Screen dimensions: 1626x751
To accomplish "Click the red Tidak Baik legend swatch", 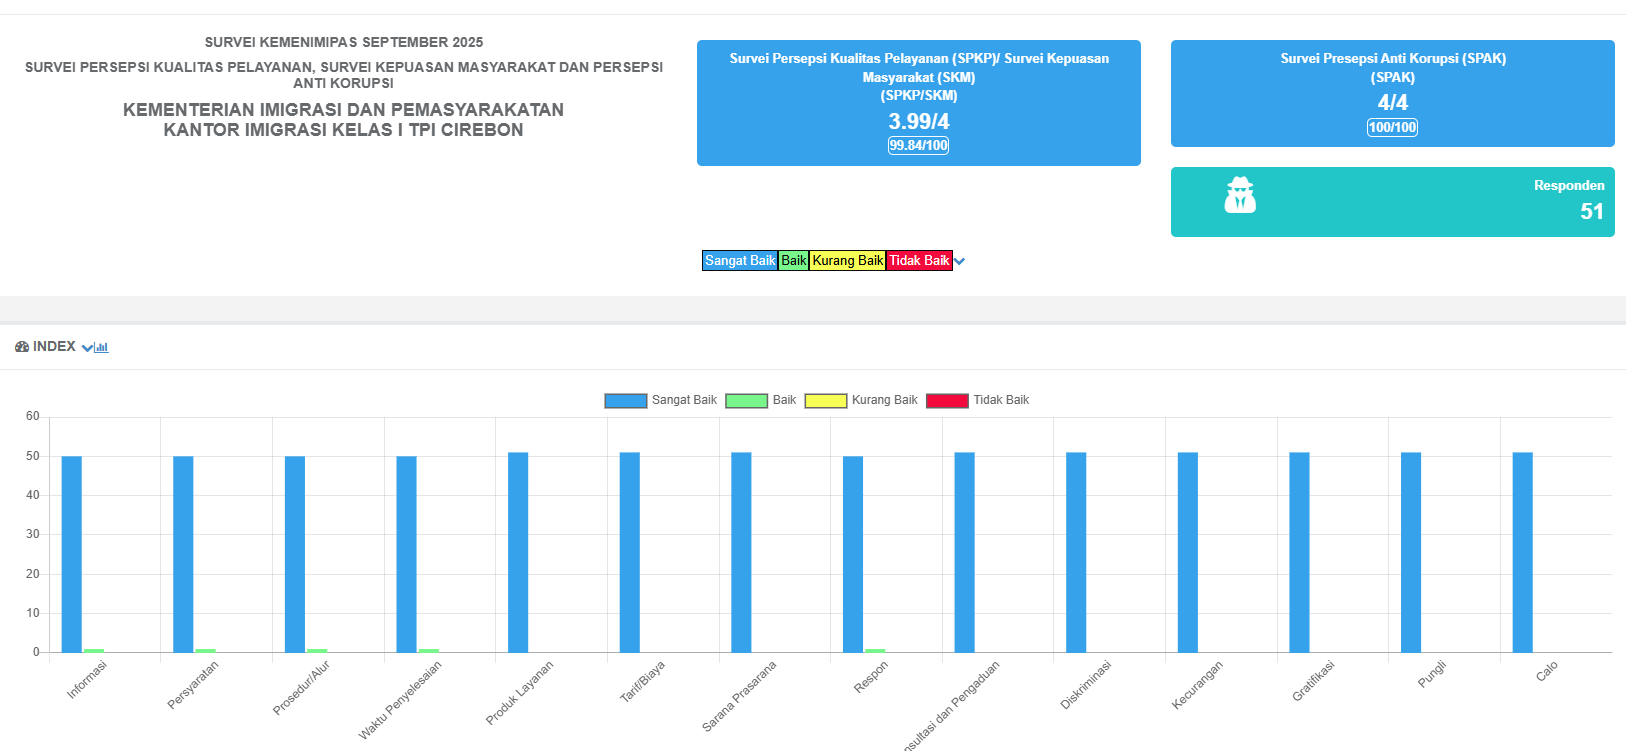I will click(947, 401).
